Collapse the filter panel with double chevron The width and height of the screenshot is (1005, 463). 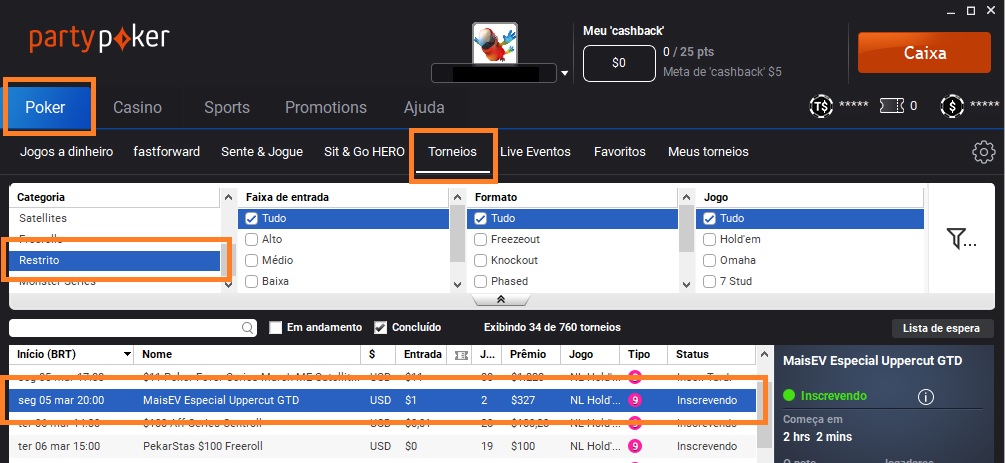click(501, 299)
